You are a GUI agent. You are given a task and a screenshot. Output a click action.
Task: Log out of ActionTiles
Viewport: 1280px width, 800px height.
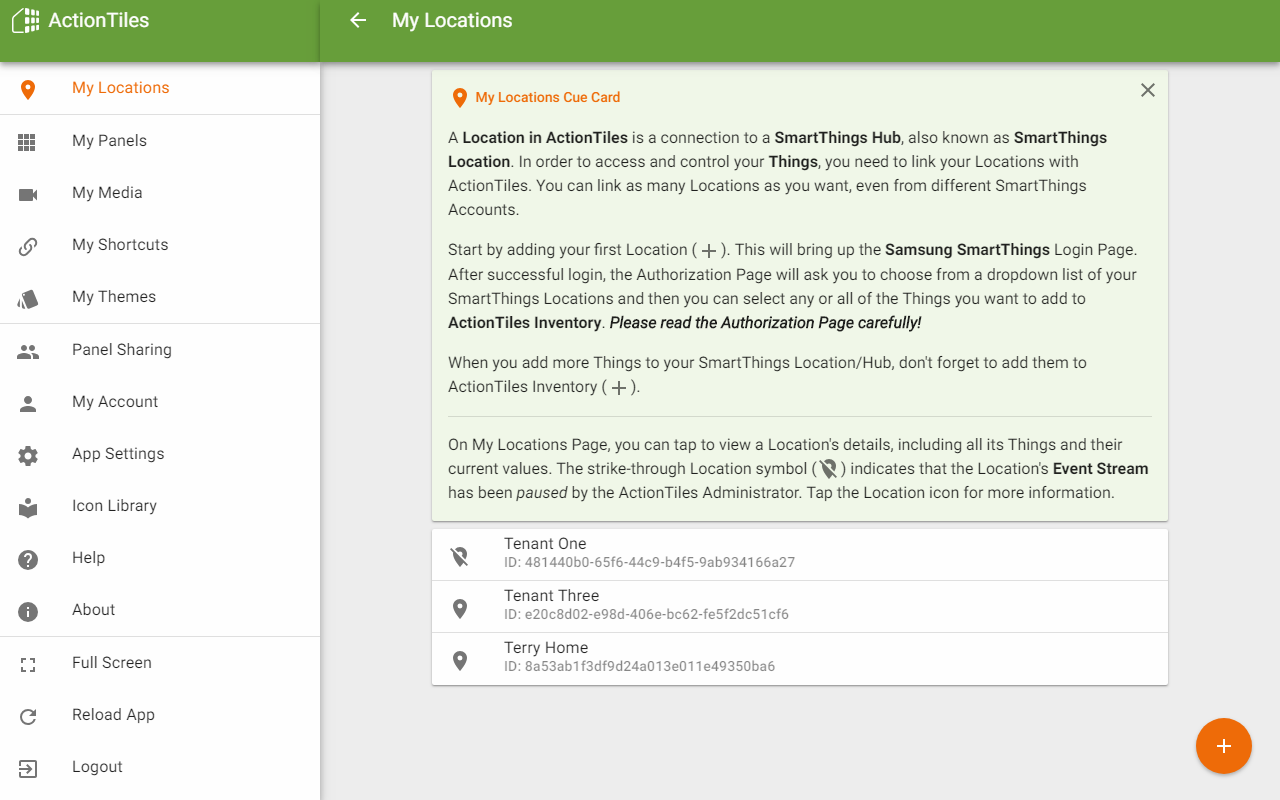[x=97, y=767]
